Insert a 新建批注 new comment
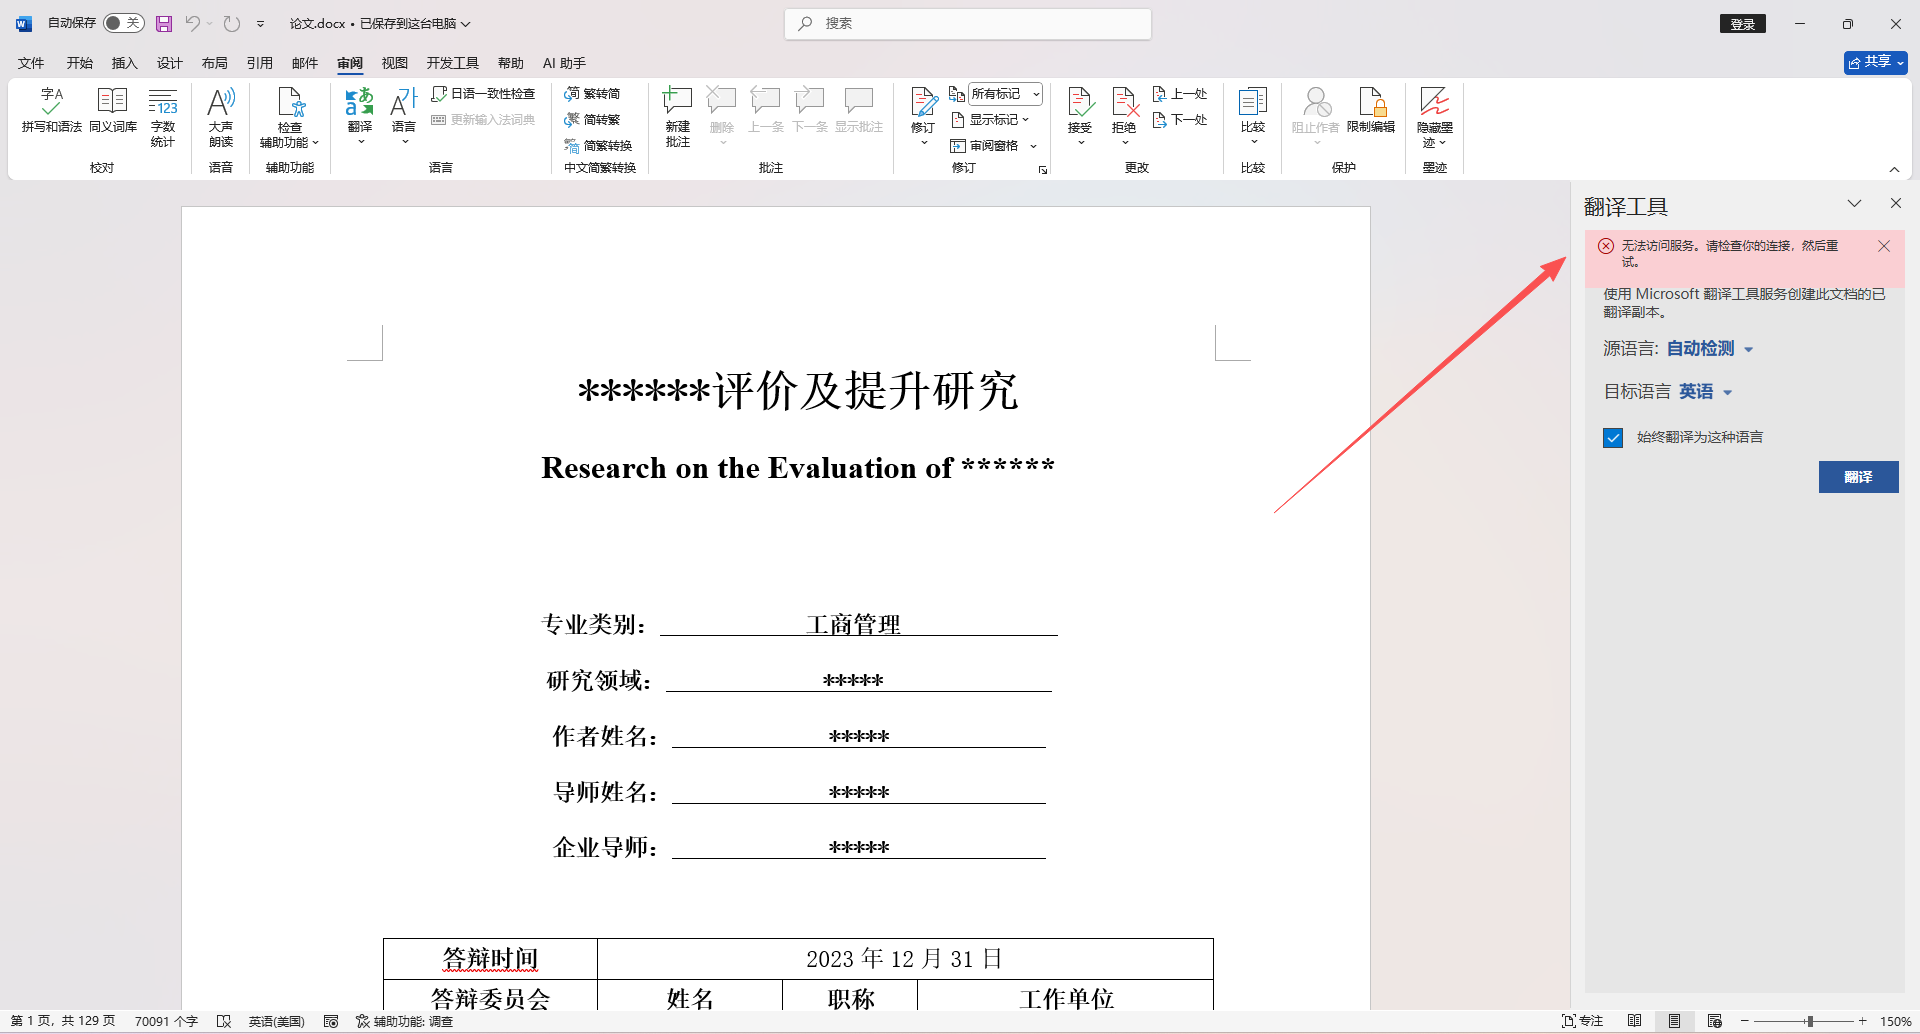The width and height of the screenshot is (1920, 1034). [678, 117]
